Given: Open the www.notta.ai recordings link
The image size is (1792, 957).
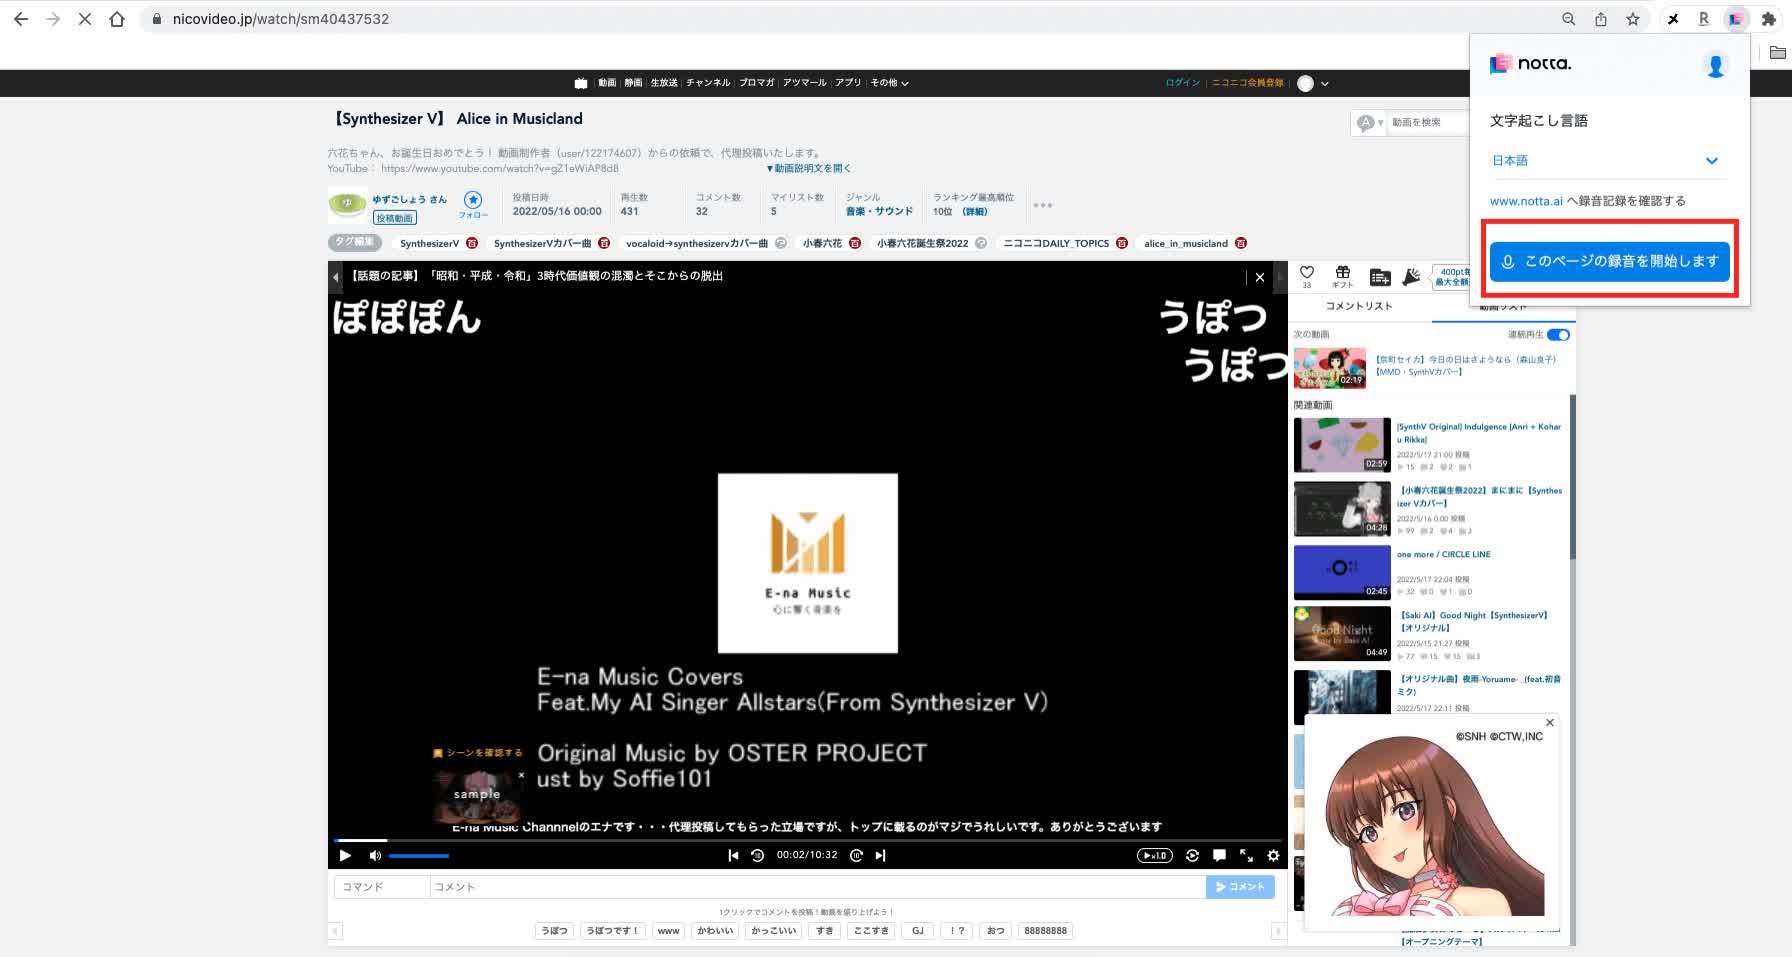Looking at the screenshot, I should tap(1526, 201).
